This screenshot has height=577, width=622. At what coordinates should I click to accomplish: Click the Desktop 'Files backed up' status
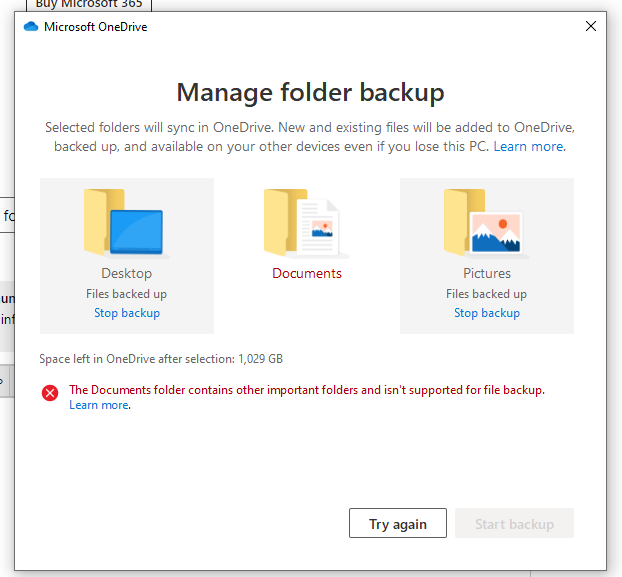pyautogui.click(x=127, y=294)
